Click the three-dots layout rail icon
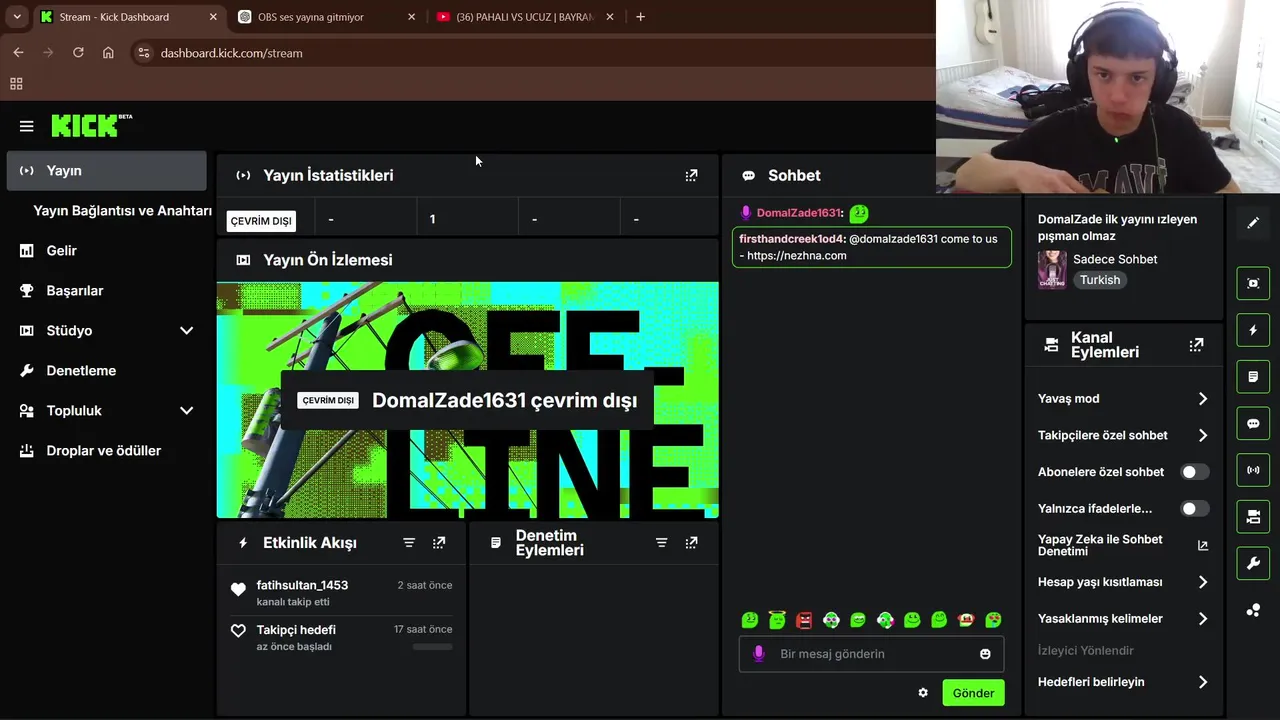The image size is (1280, 720). tap(1253, 610)
